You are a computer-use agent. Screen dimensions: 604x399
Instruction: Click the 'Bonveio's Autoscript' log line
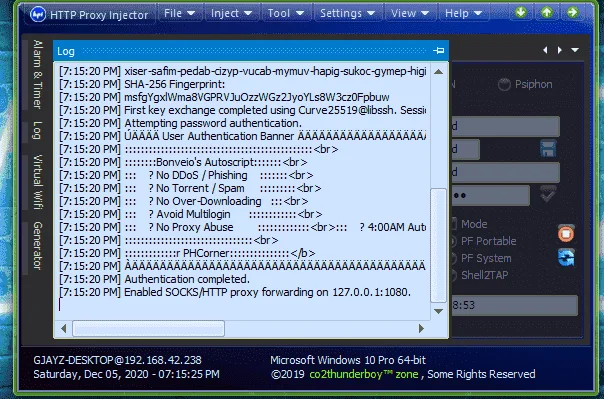(183, 162)
